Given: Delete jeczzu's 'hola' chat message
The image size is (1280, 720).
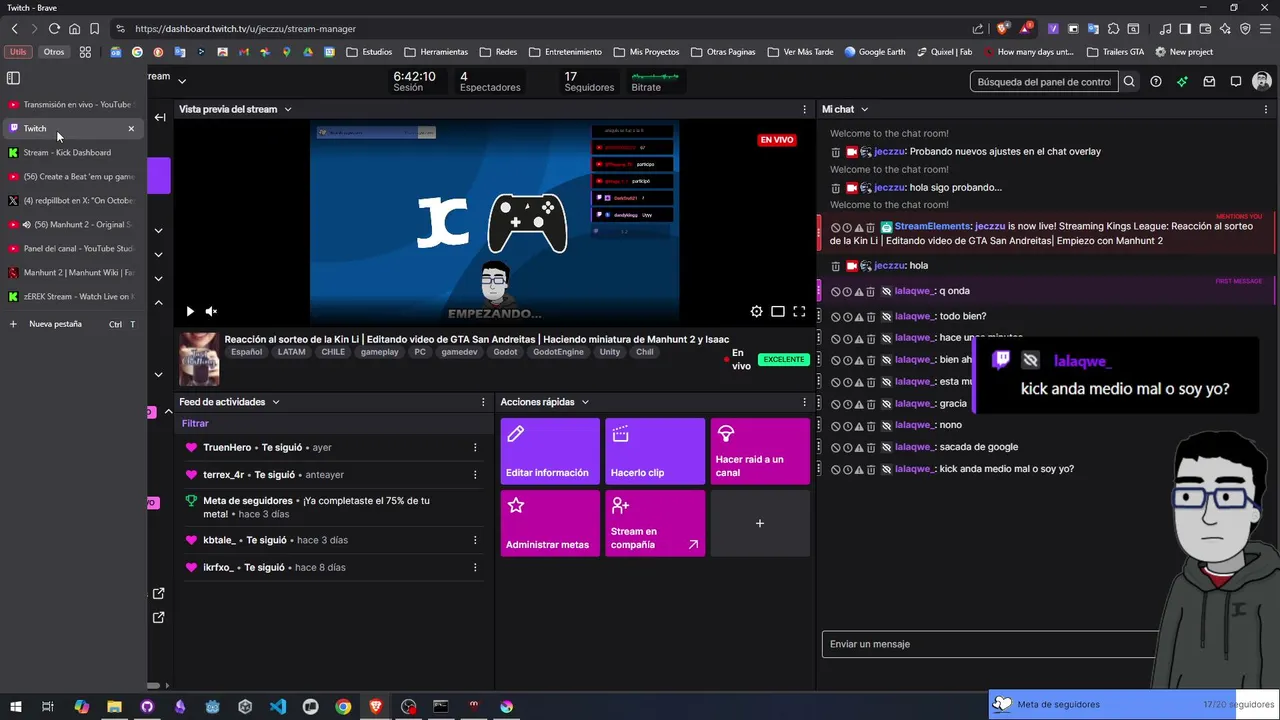Looking at the screenshot, I should (x=836, y=266).
